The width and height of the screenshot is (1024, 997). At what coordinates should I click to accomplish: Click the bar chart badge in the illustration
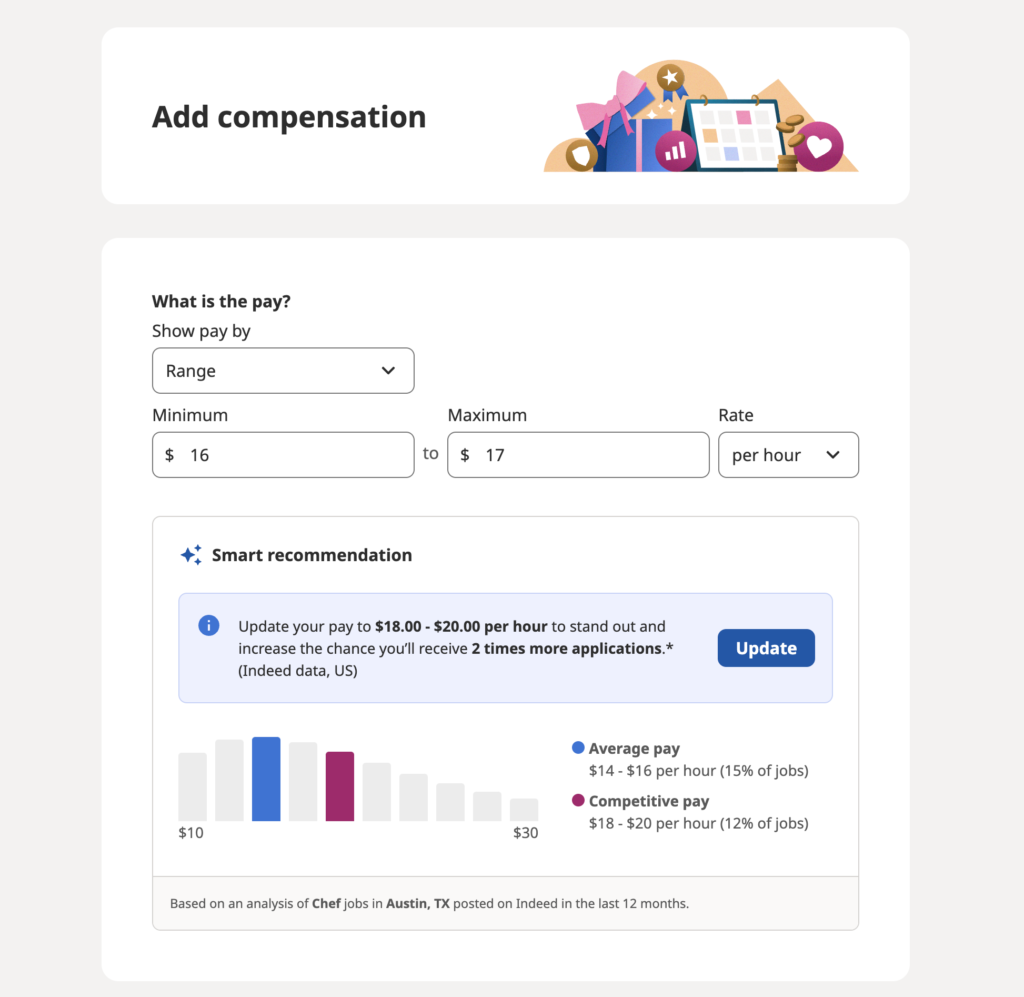click(x=674, y=149)
